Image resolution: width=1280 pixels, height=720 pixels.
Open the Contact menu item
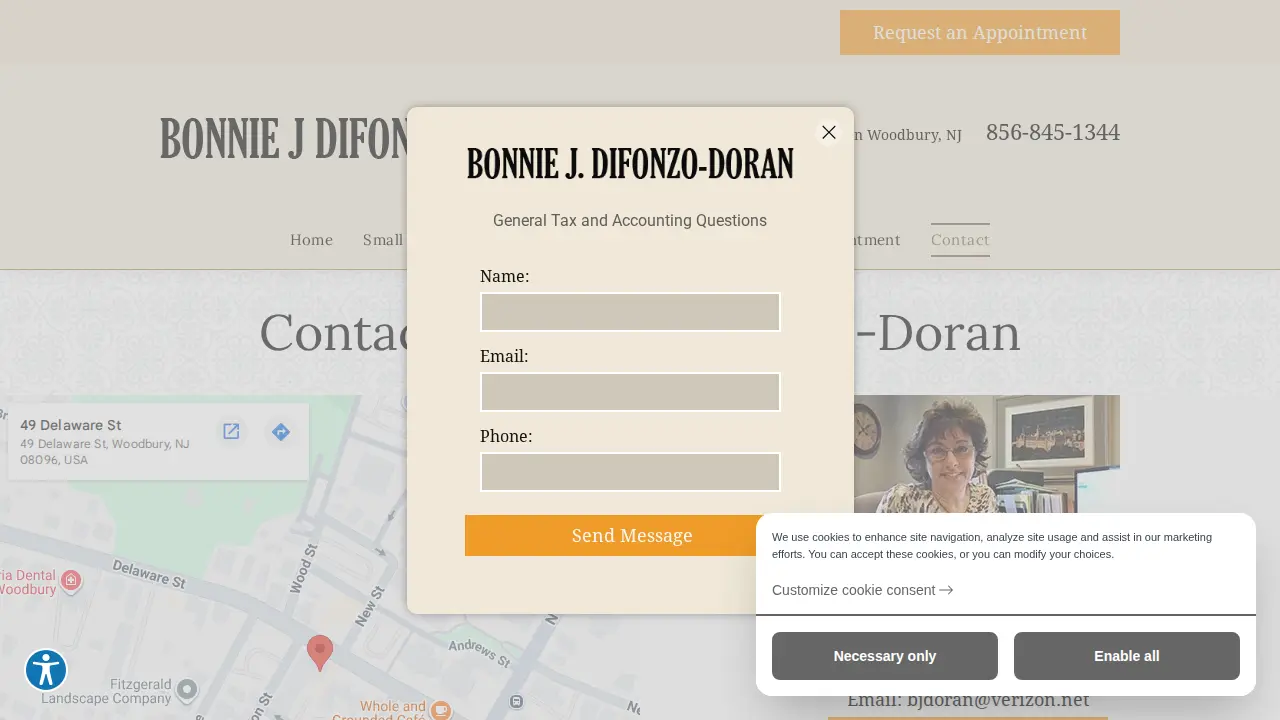960,240
